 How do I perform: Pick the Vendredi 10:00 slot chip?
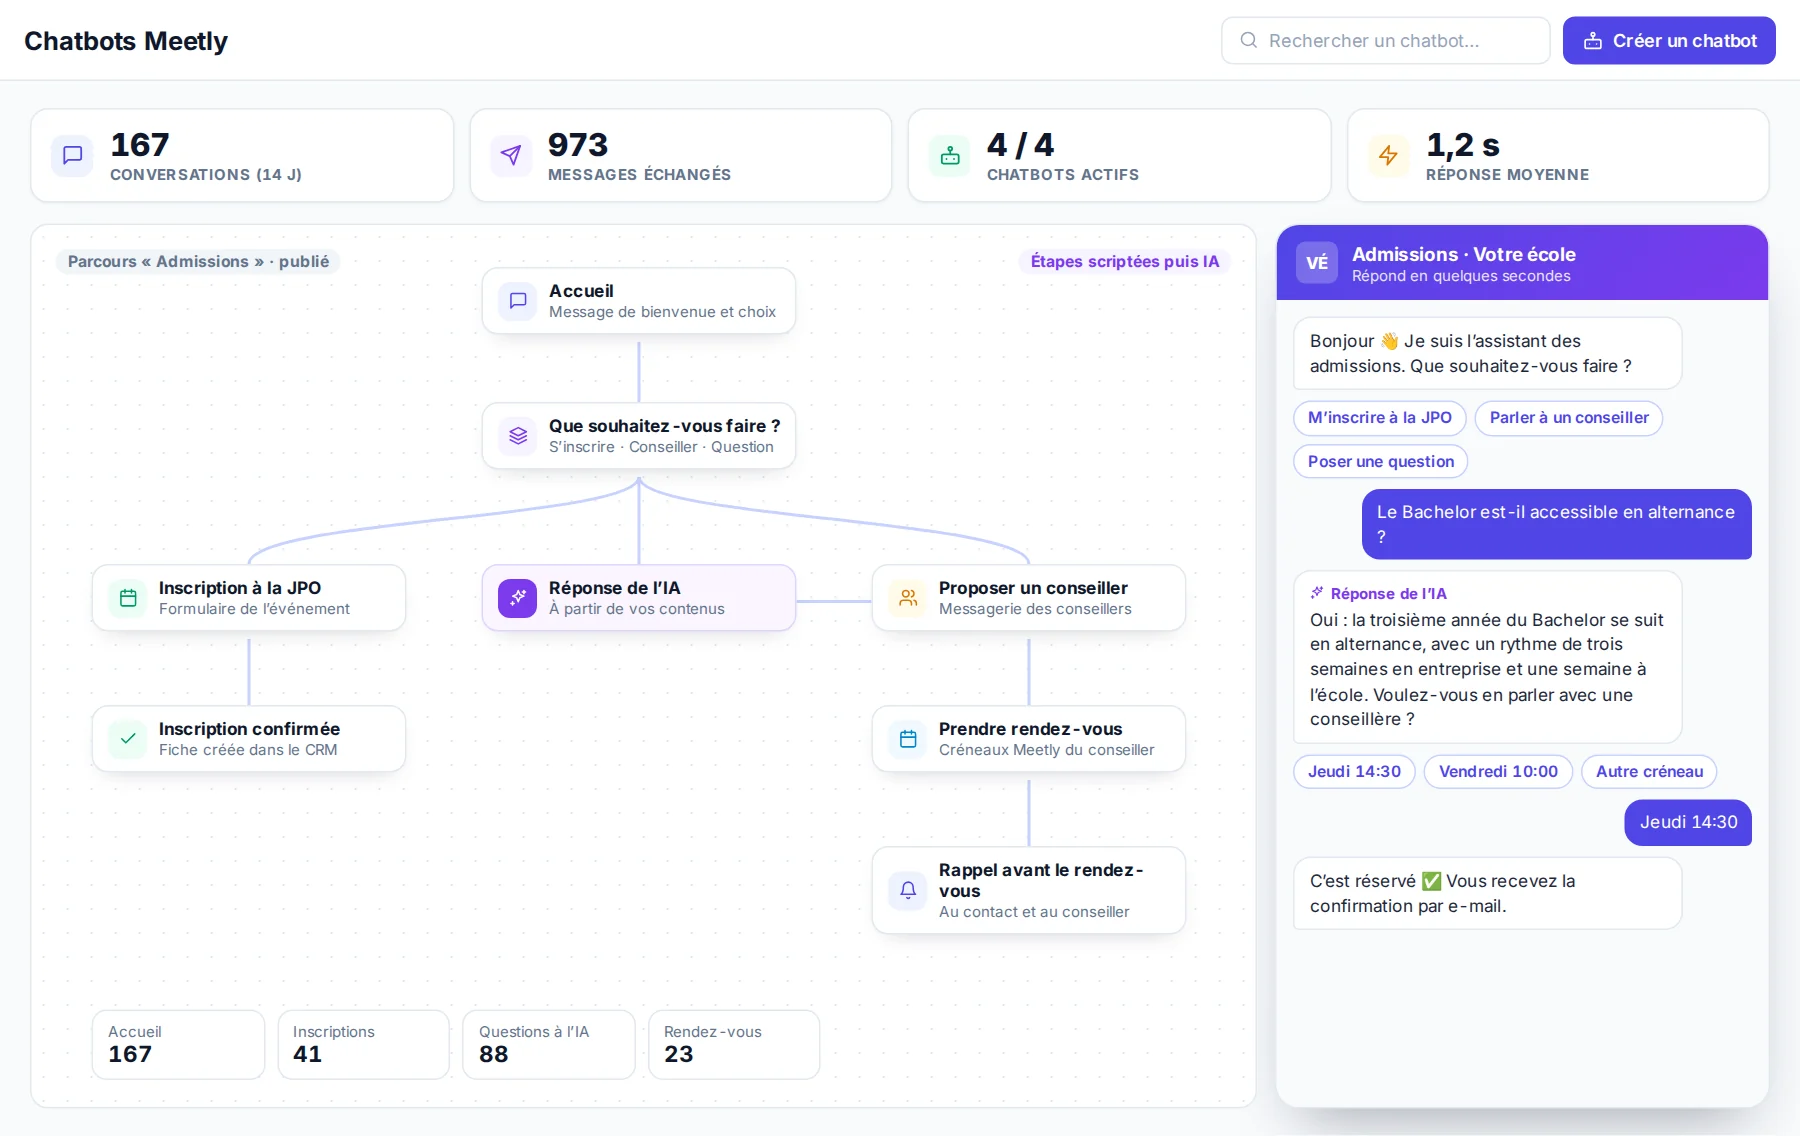pyautogui.click(x=1498, y=772)
